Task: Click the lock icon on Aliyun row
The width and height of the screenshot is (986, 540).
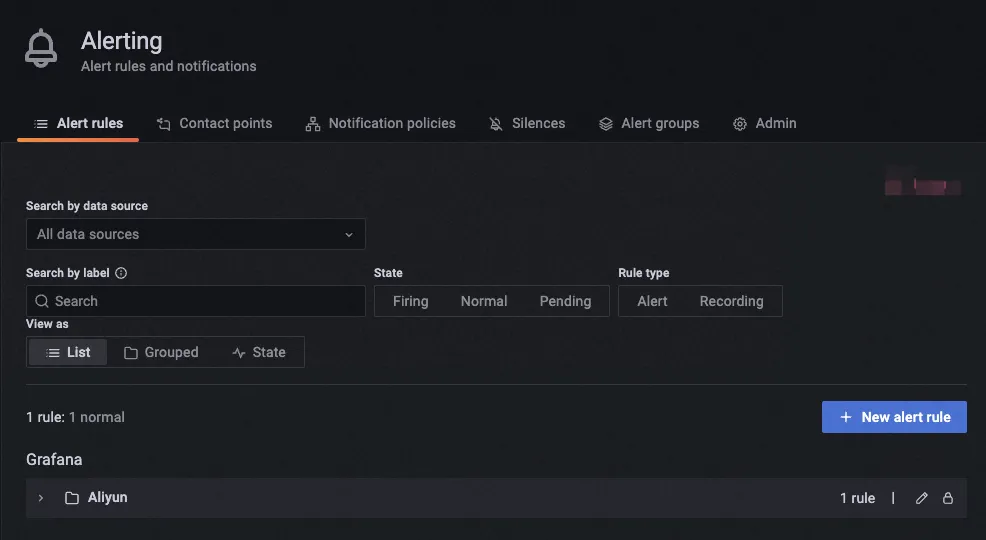Action: pos(948,498)
